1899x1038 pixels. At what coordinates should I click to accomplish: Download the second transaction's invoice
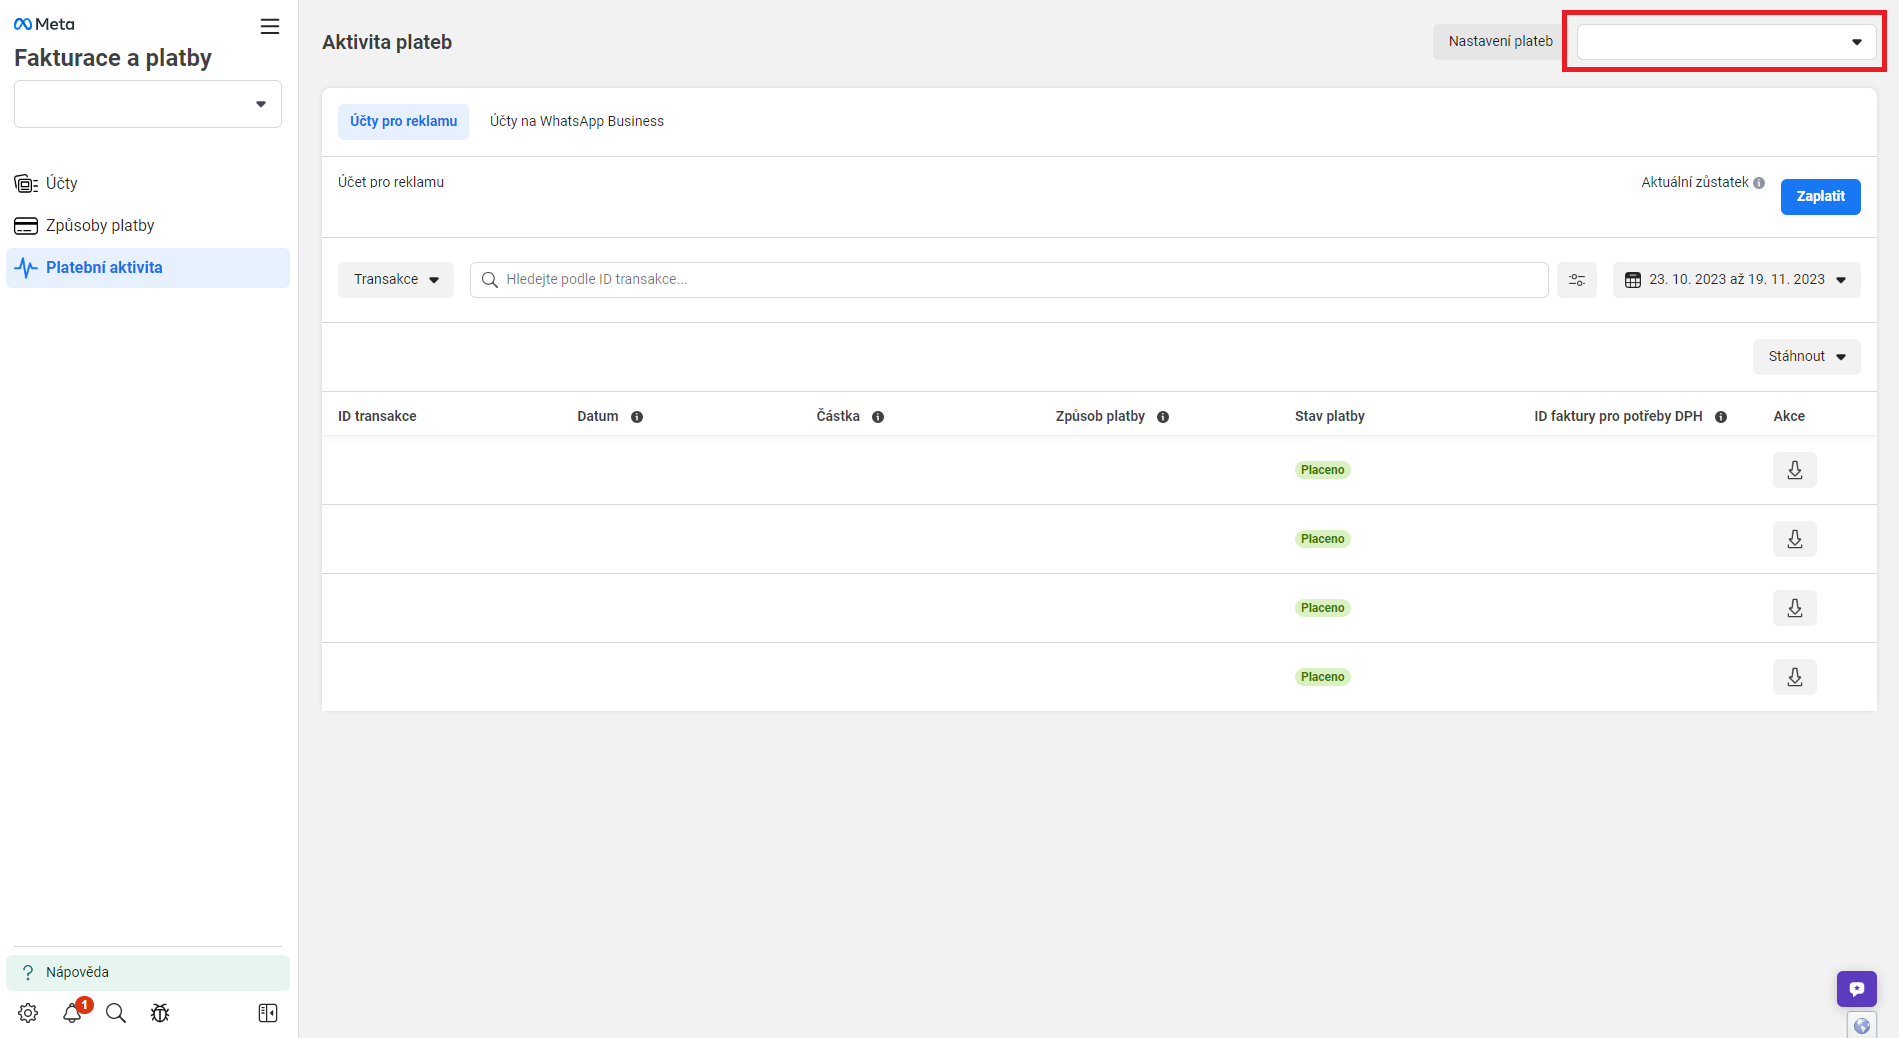click(1795, 539)
